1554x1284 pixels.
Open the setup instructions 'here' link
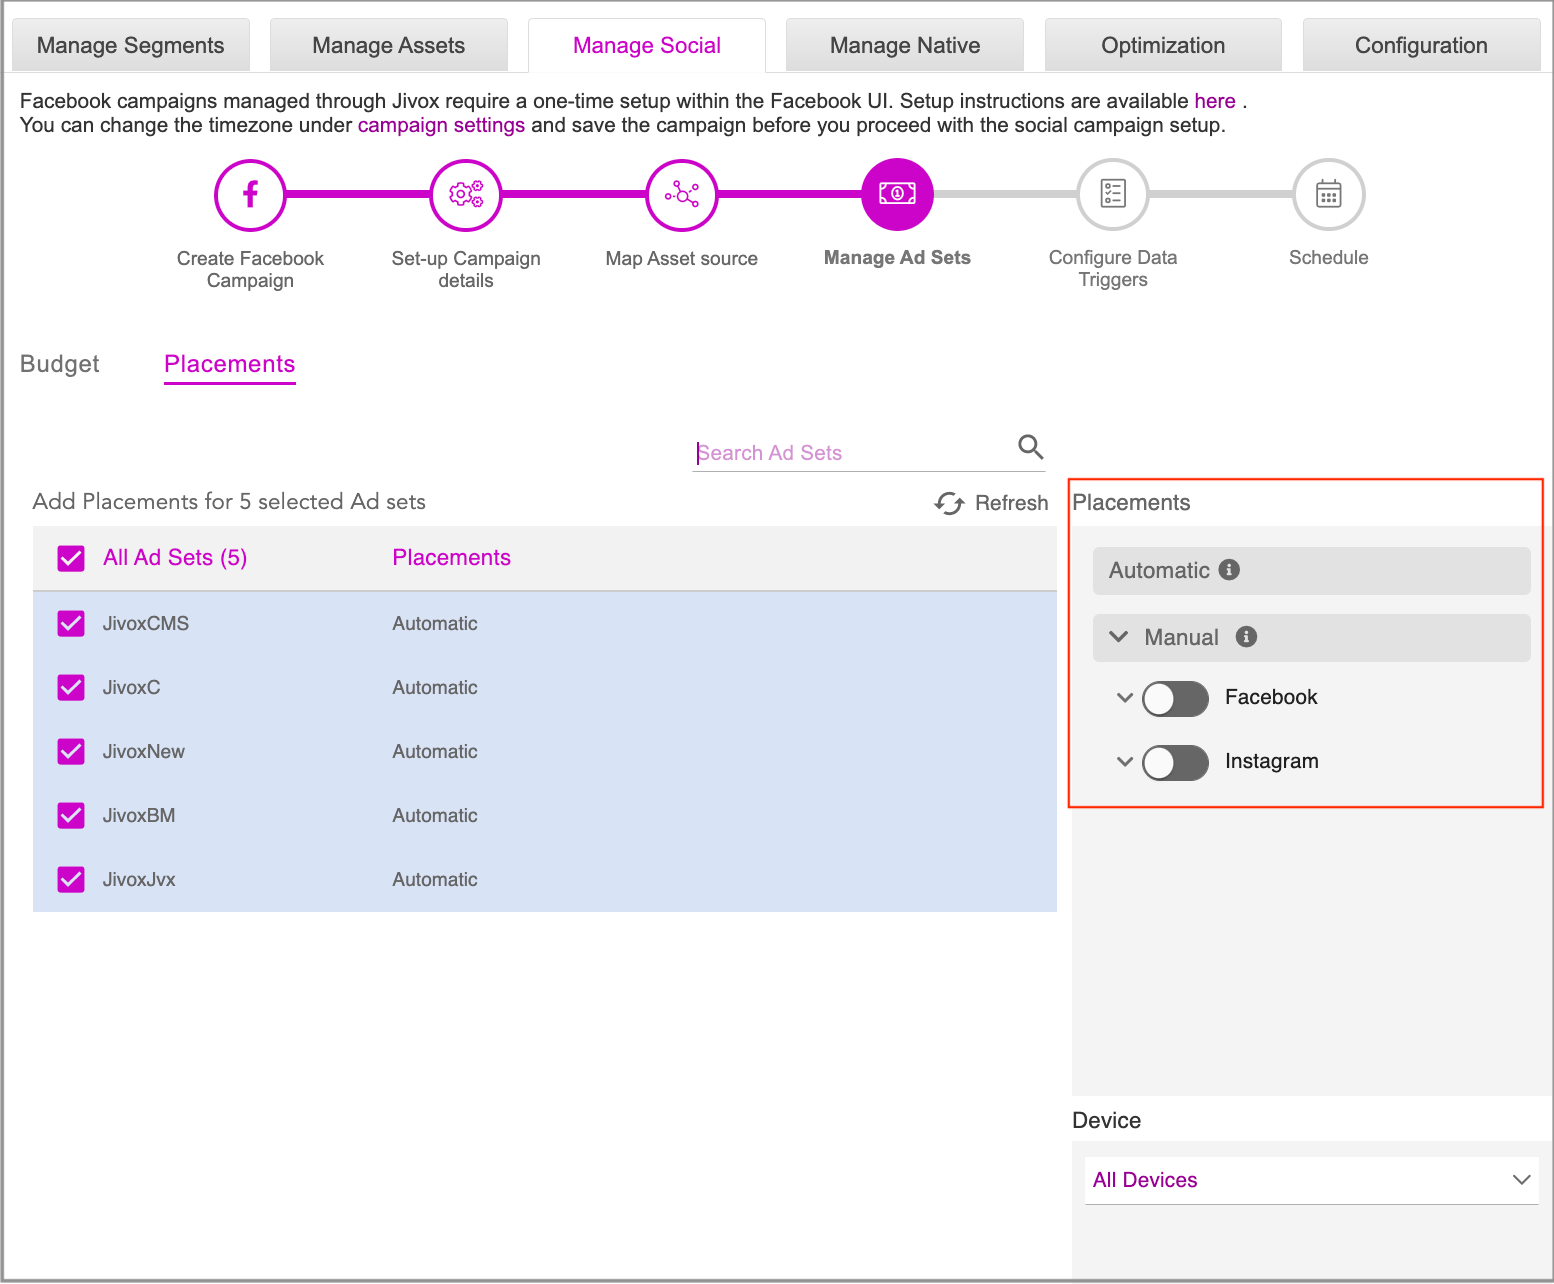pyautogui.click(x=1215, y=101)
